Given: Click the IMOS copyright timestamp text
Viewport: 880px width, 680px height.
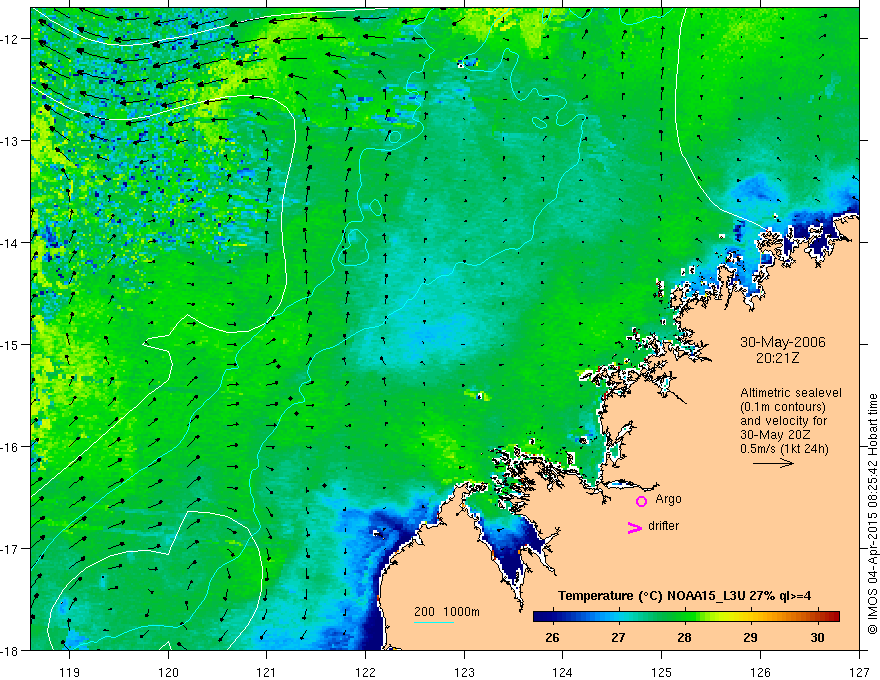Looking at the screenshot, I should pyautogui.click(x=872, y=514).
